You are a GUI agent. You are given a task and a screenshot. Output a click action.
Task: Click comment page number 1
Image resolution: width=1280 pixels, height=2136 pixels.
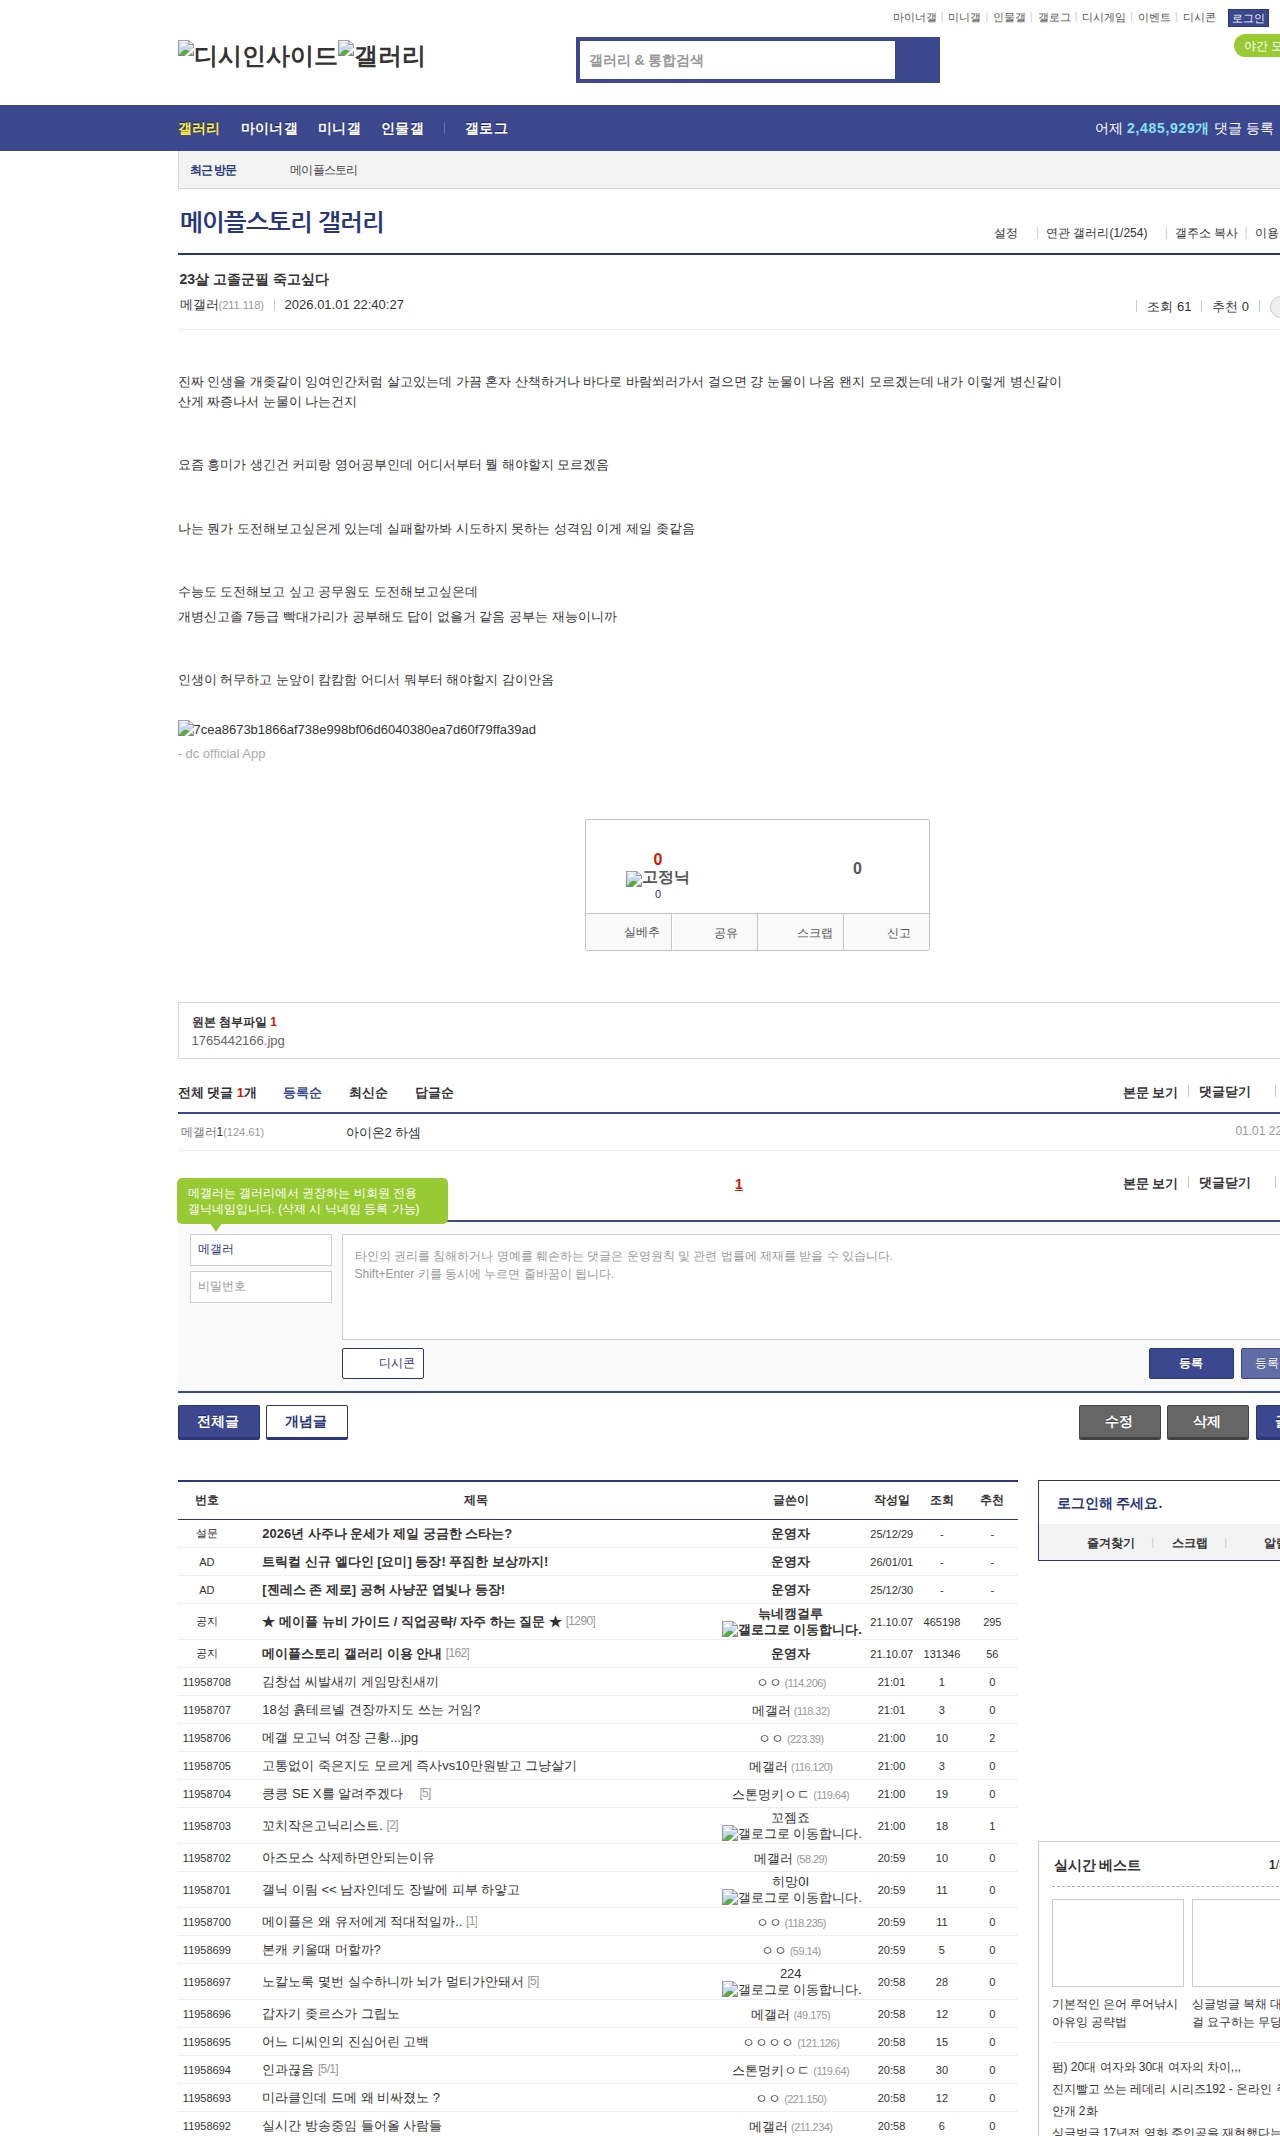point(739,1184)
